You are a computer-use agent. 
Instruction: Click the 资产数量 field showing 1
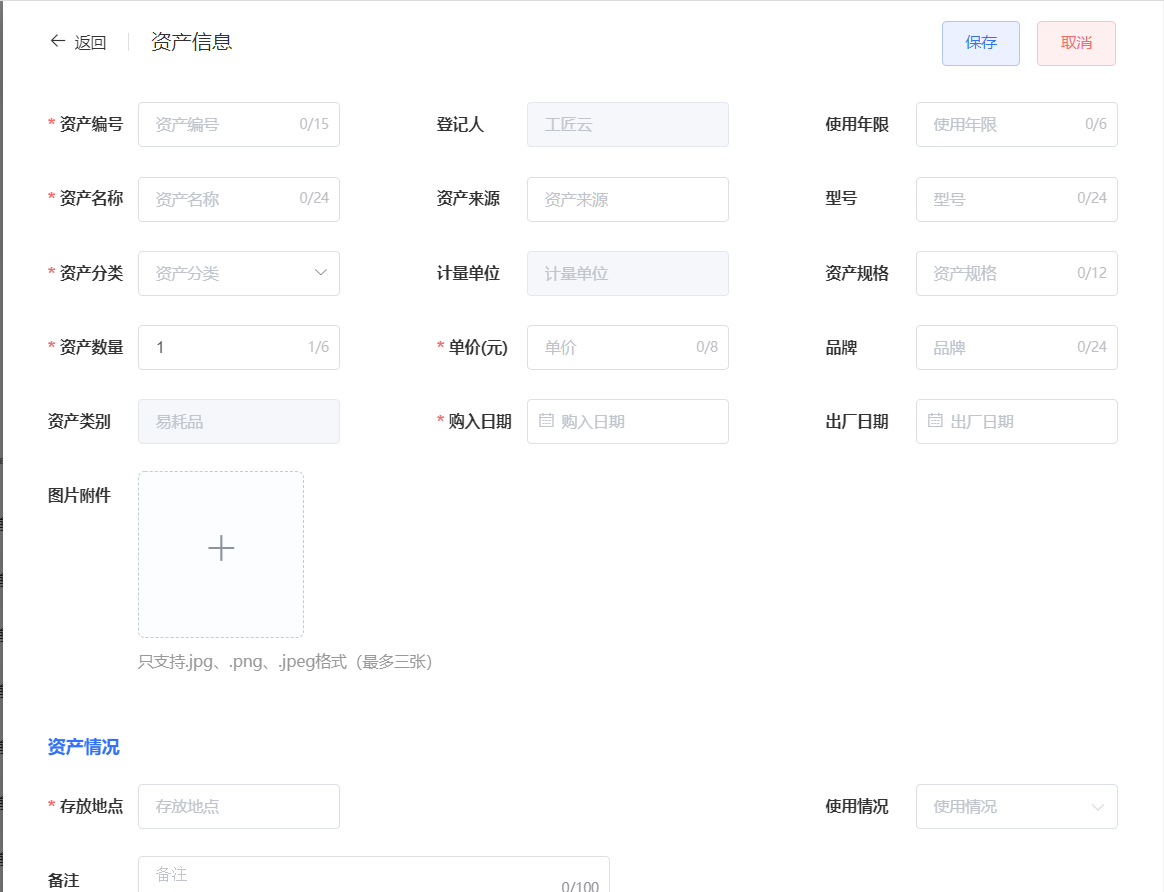point(238,347)
